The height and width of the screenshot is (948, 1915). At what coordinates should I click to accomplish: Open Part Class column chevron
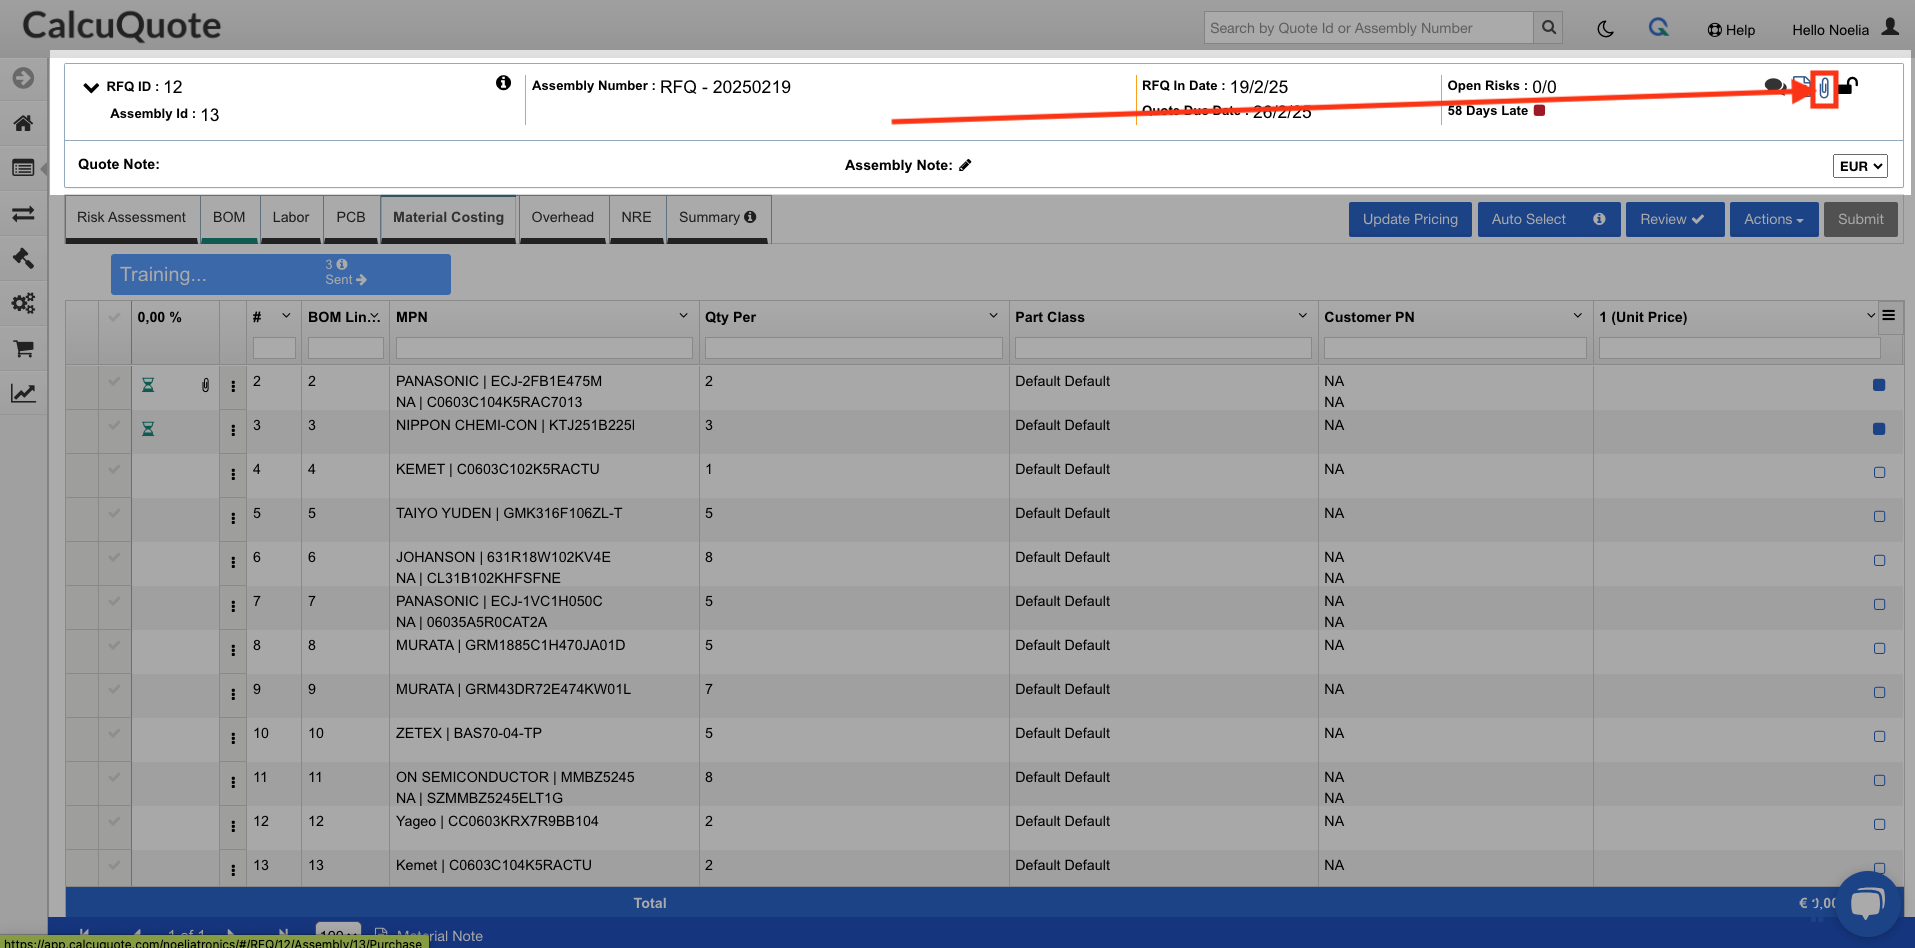pos(1303,316)
